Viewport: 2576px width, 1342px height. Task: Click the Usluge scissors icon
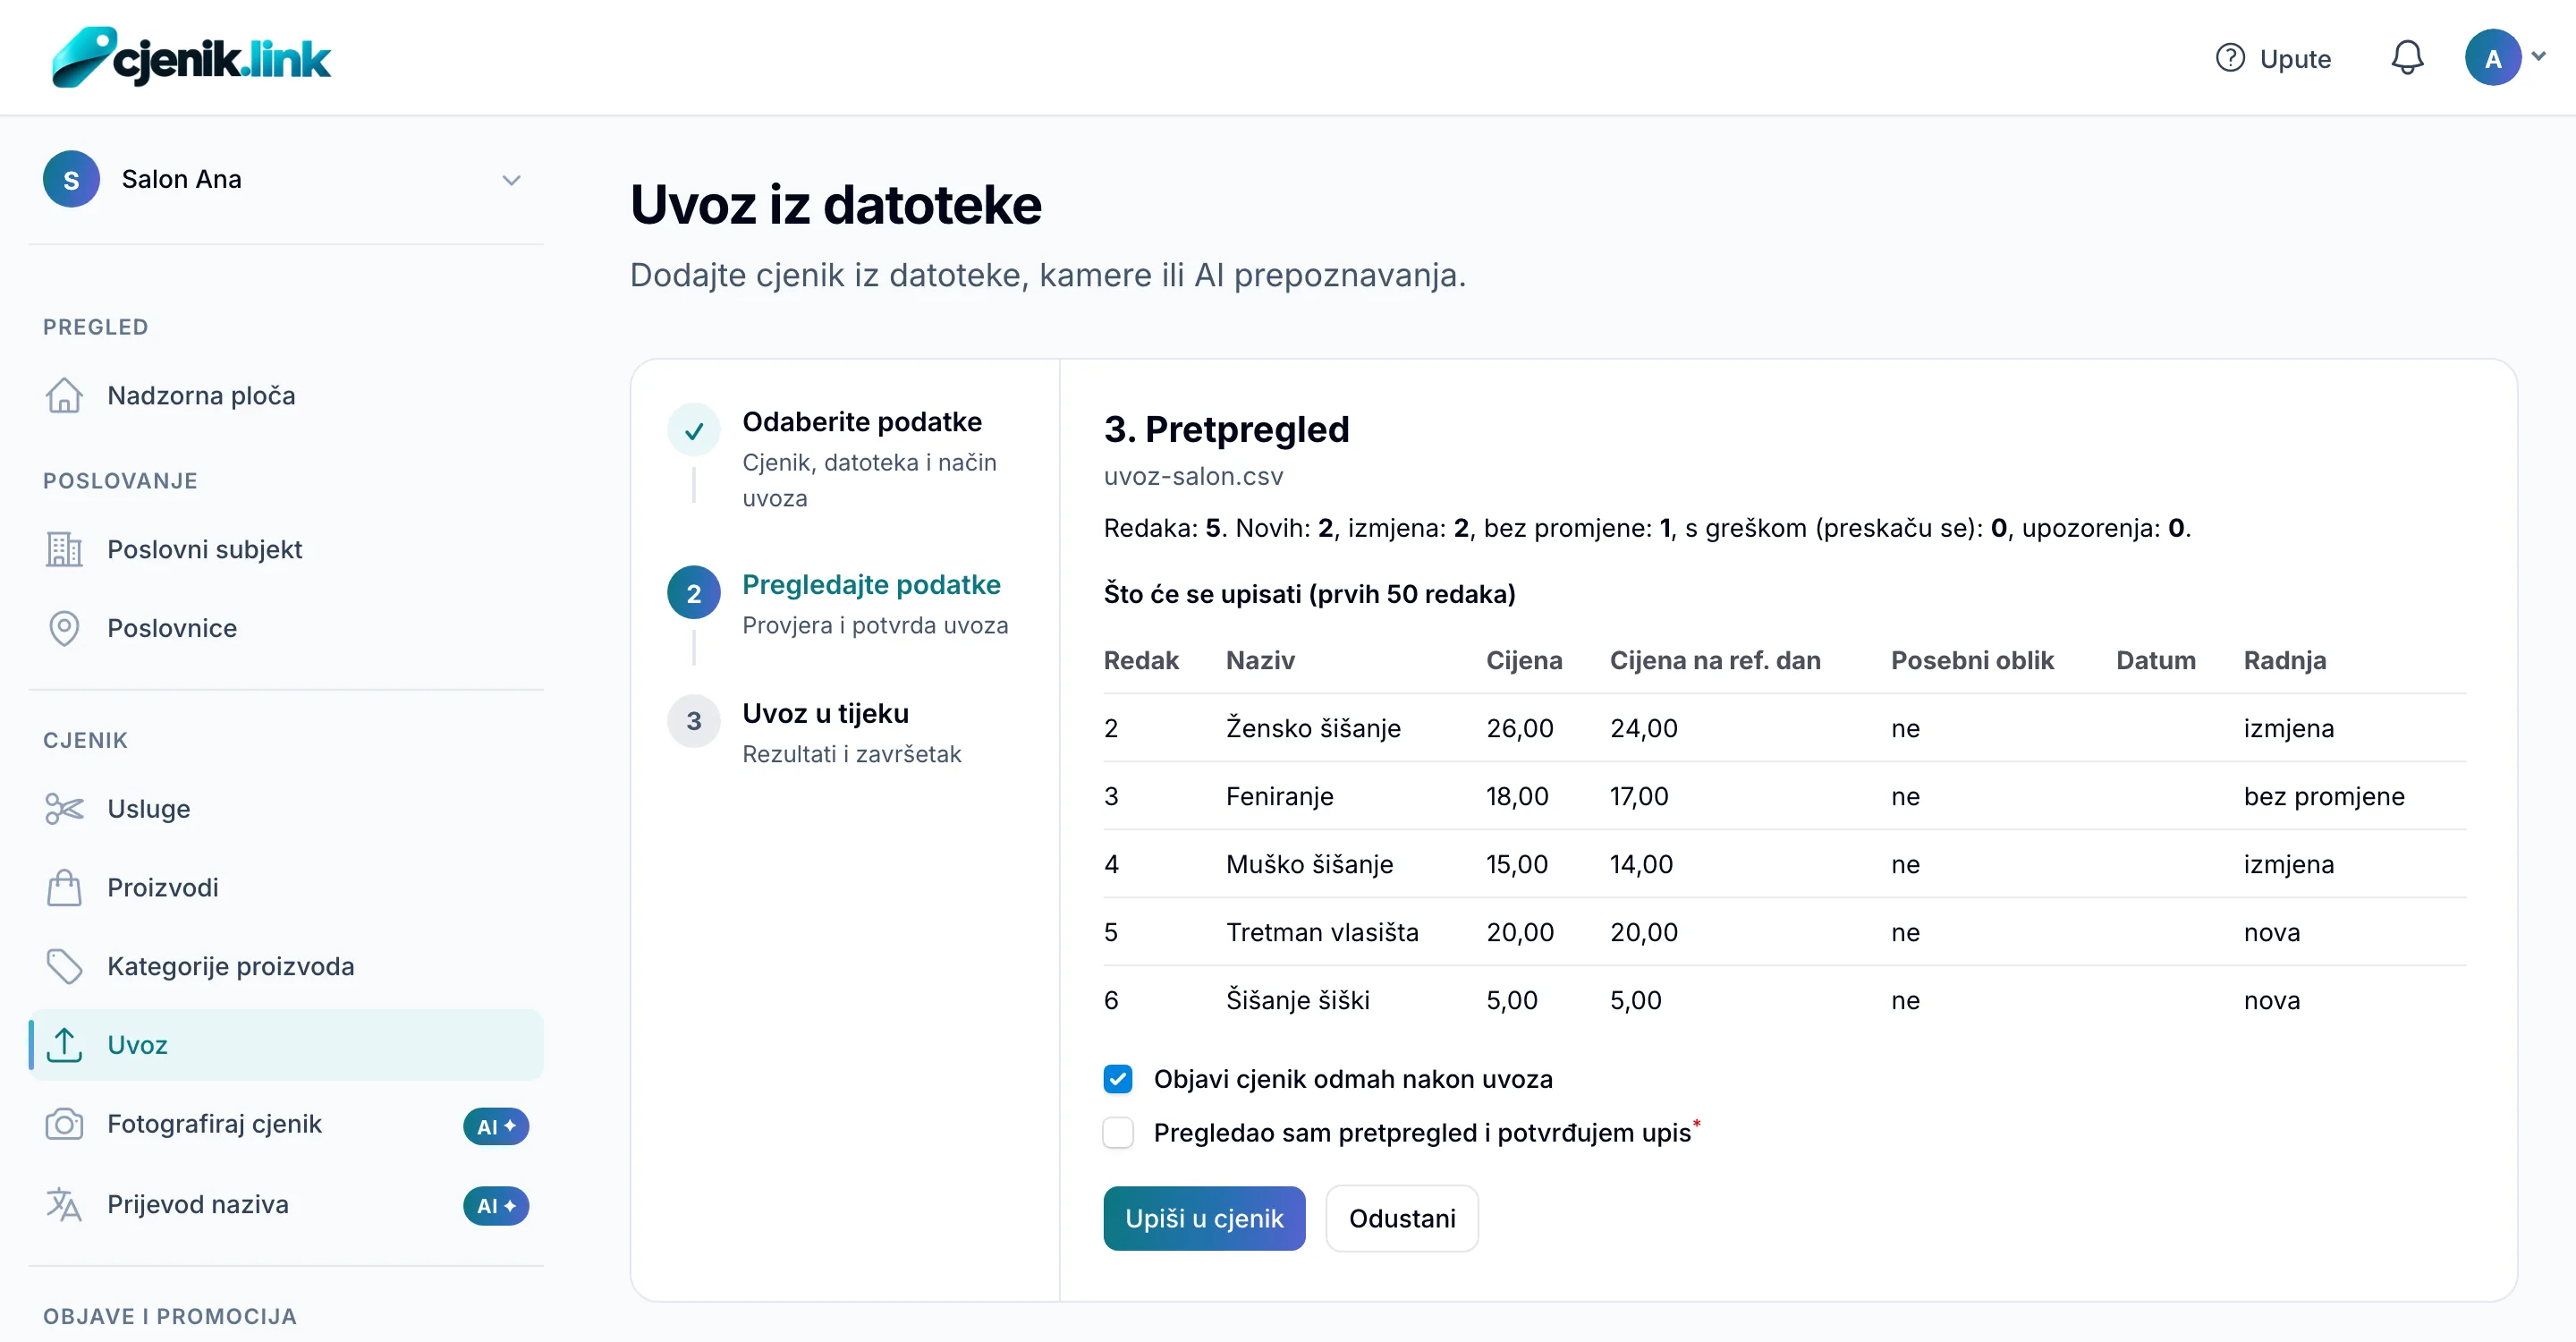click(64, 808)
